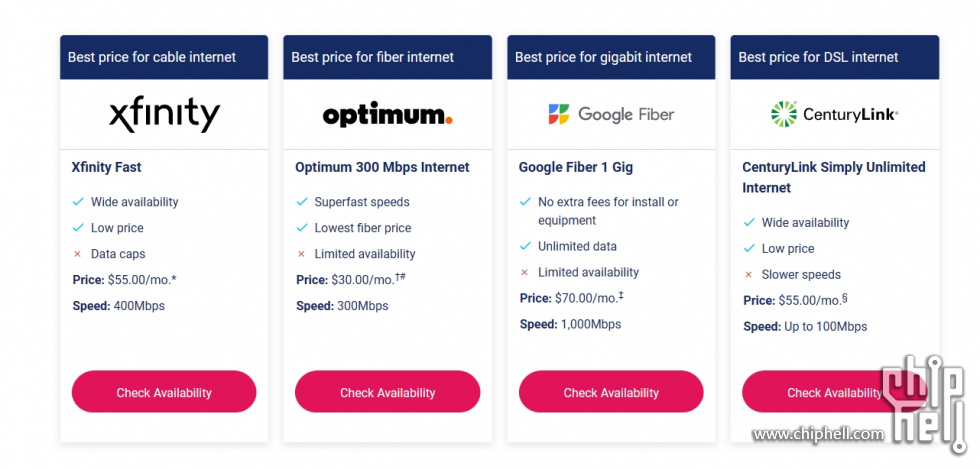This screenshot has width=980, height=469.
Task: Select the Best price for DSL internet header
Action: (x=834, y=57)
